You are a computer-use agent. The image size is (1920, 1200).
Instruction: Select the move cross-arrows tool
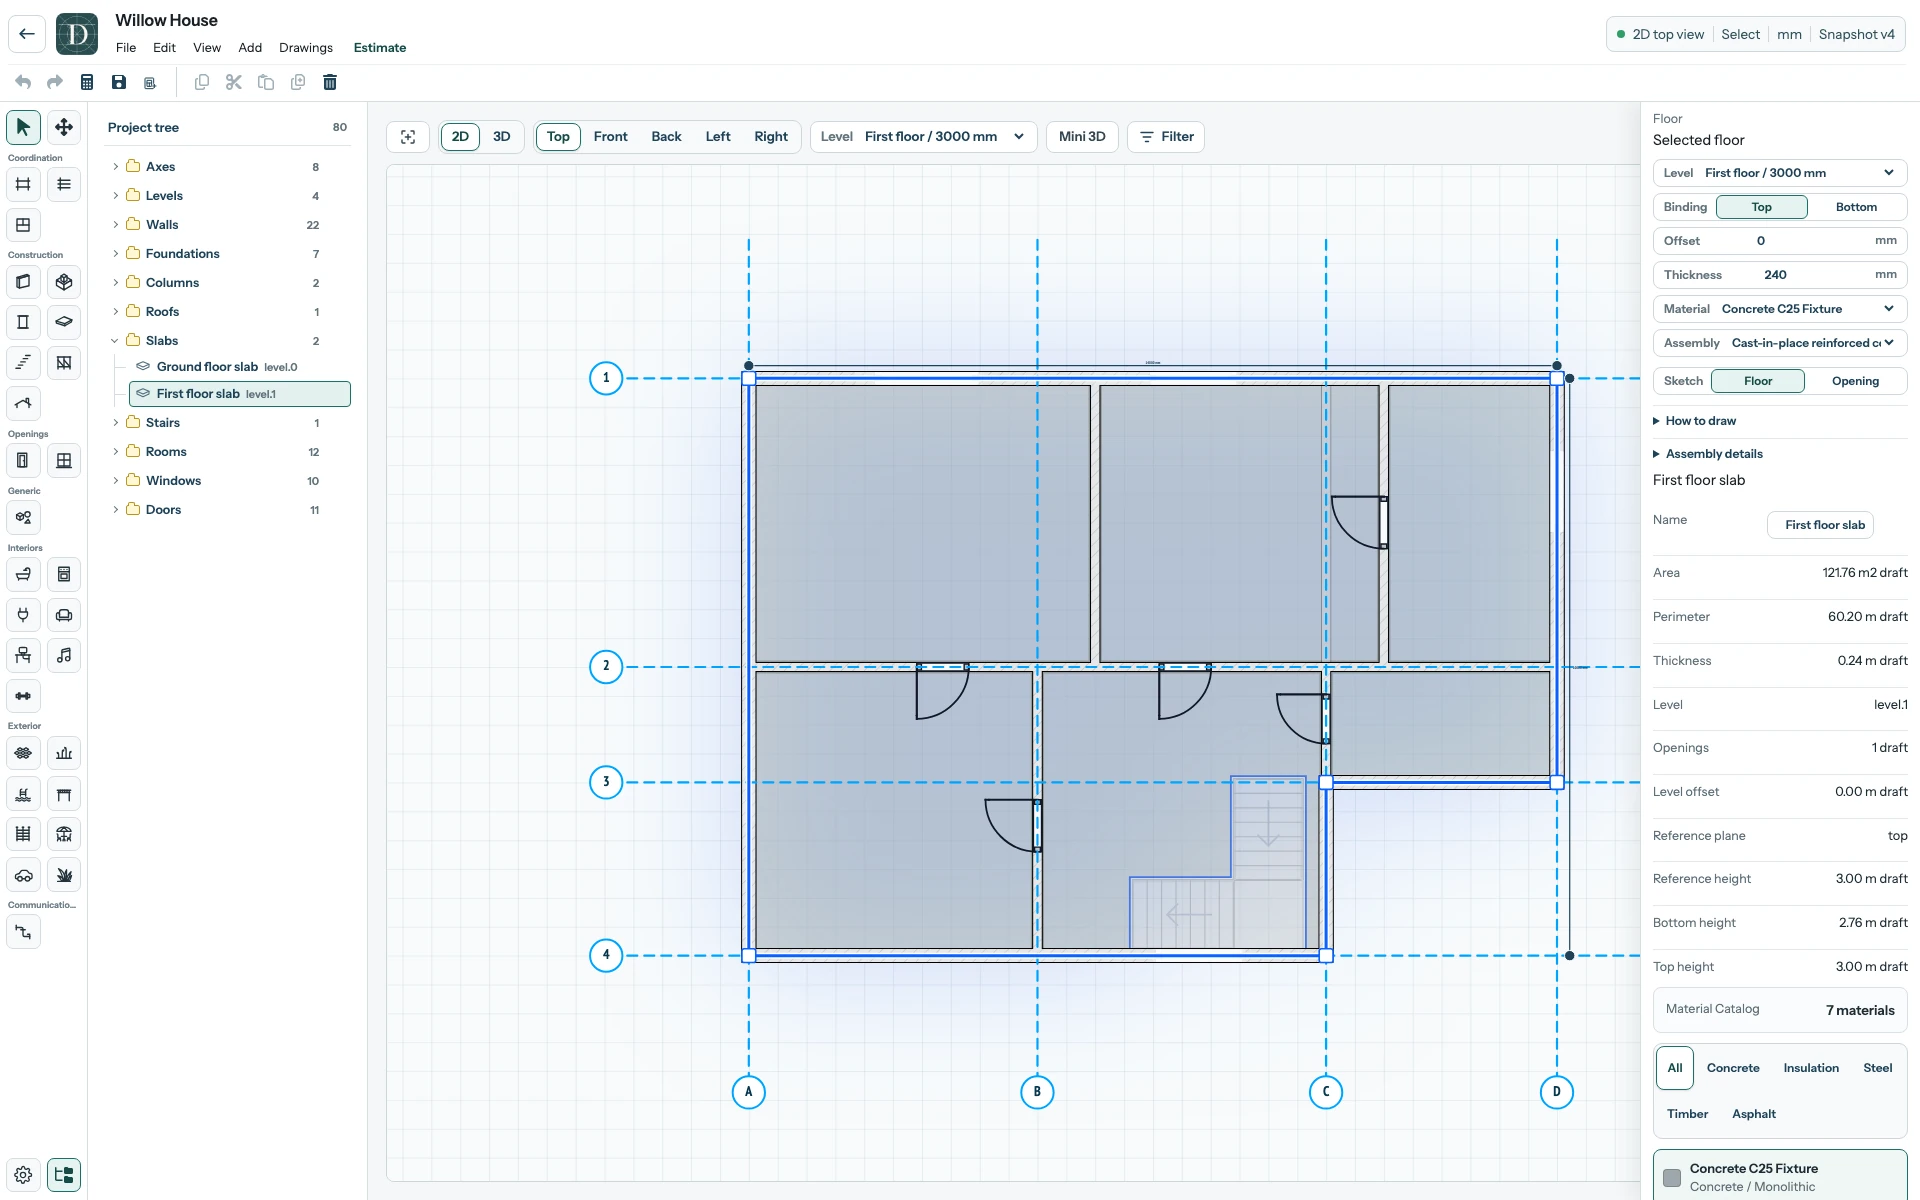[64, 127]
